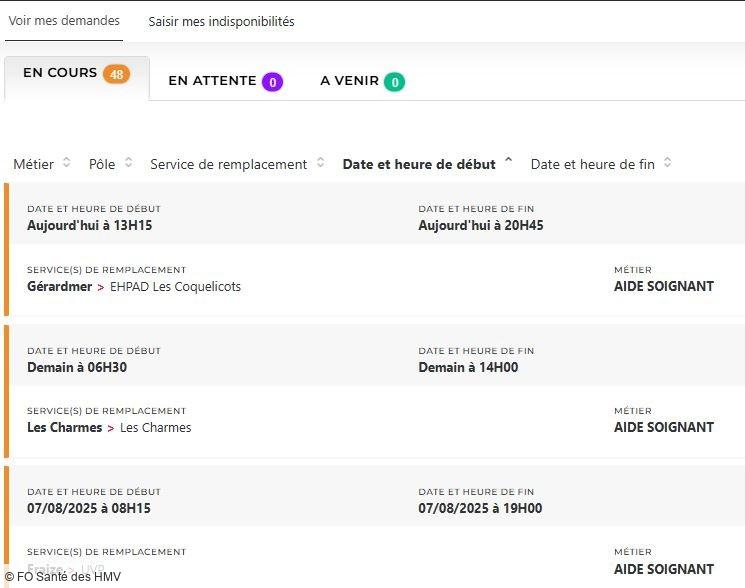Click the green 0 badge on A VENIR
Image resolution: width=745 pixels, height=588 pixels.
(x=394, y=82)
